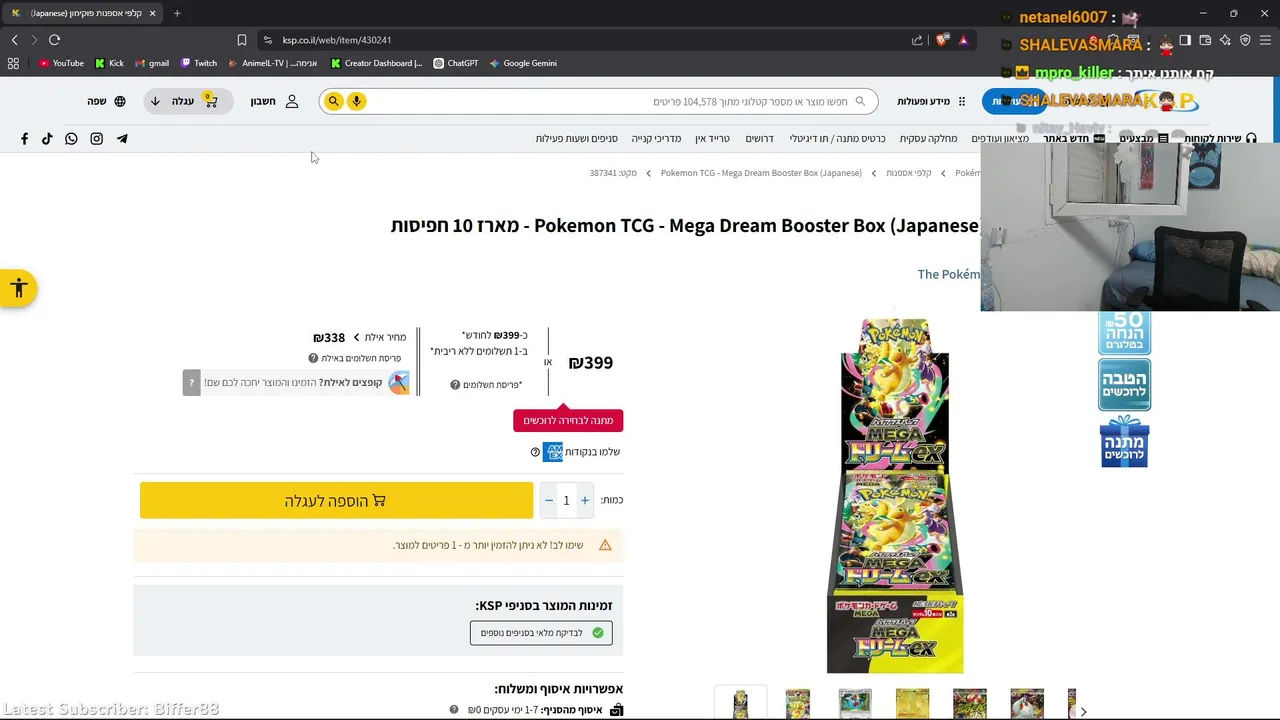
Task: Open a new browser tab
Action: (x=177, y=13)
